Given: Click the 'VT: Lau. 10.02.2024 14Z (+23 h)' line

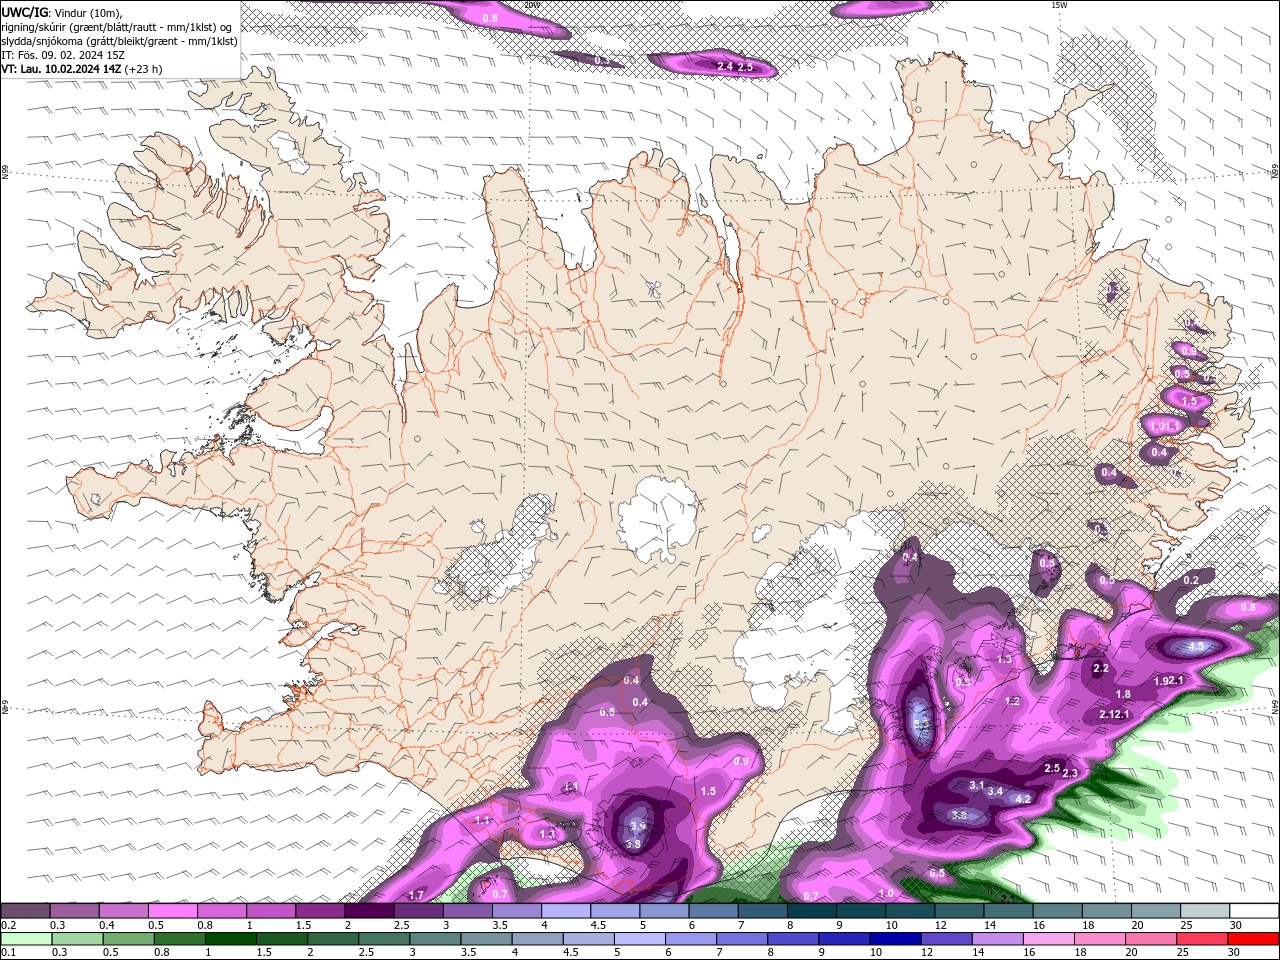Looking at the screenshot, I should (82, 69).
